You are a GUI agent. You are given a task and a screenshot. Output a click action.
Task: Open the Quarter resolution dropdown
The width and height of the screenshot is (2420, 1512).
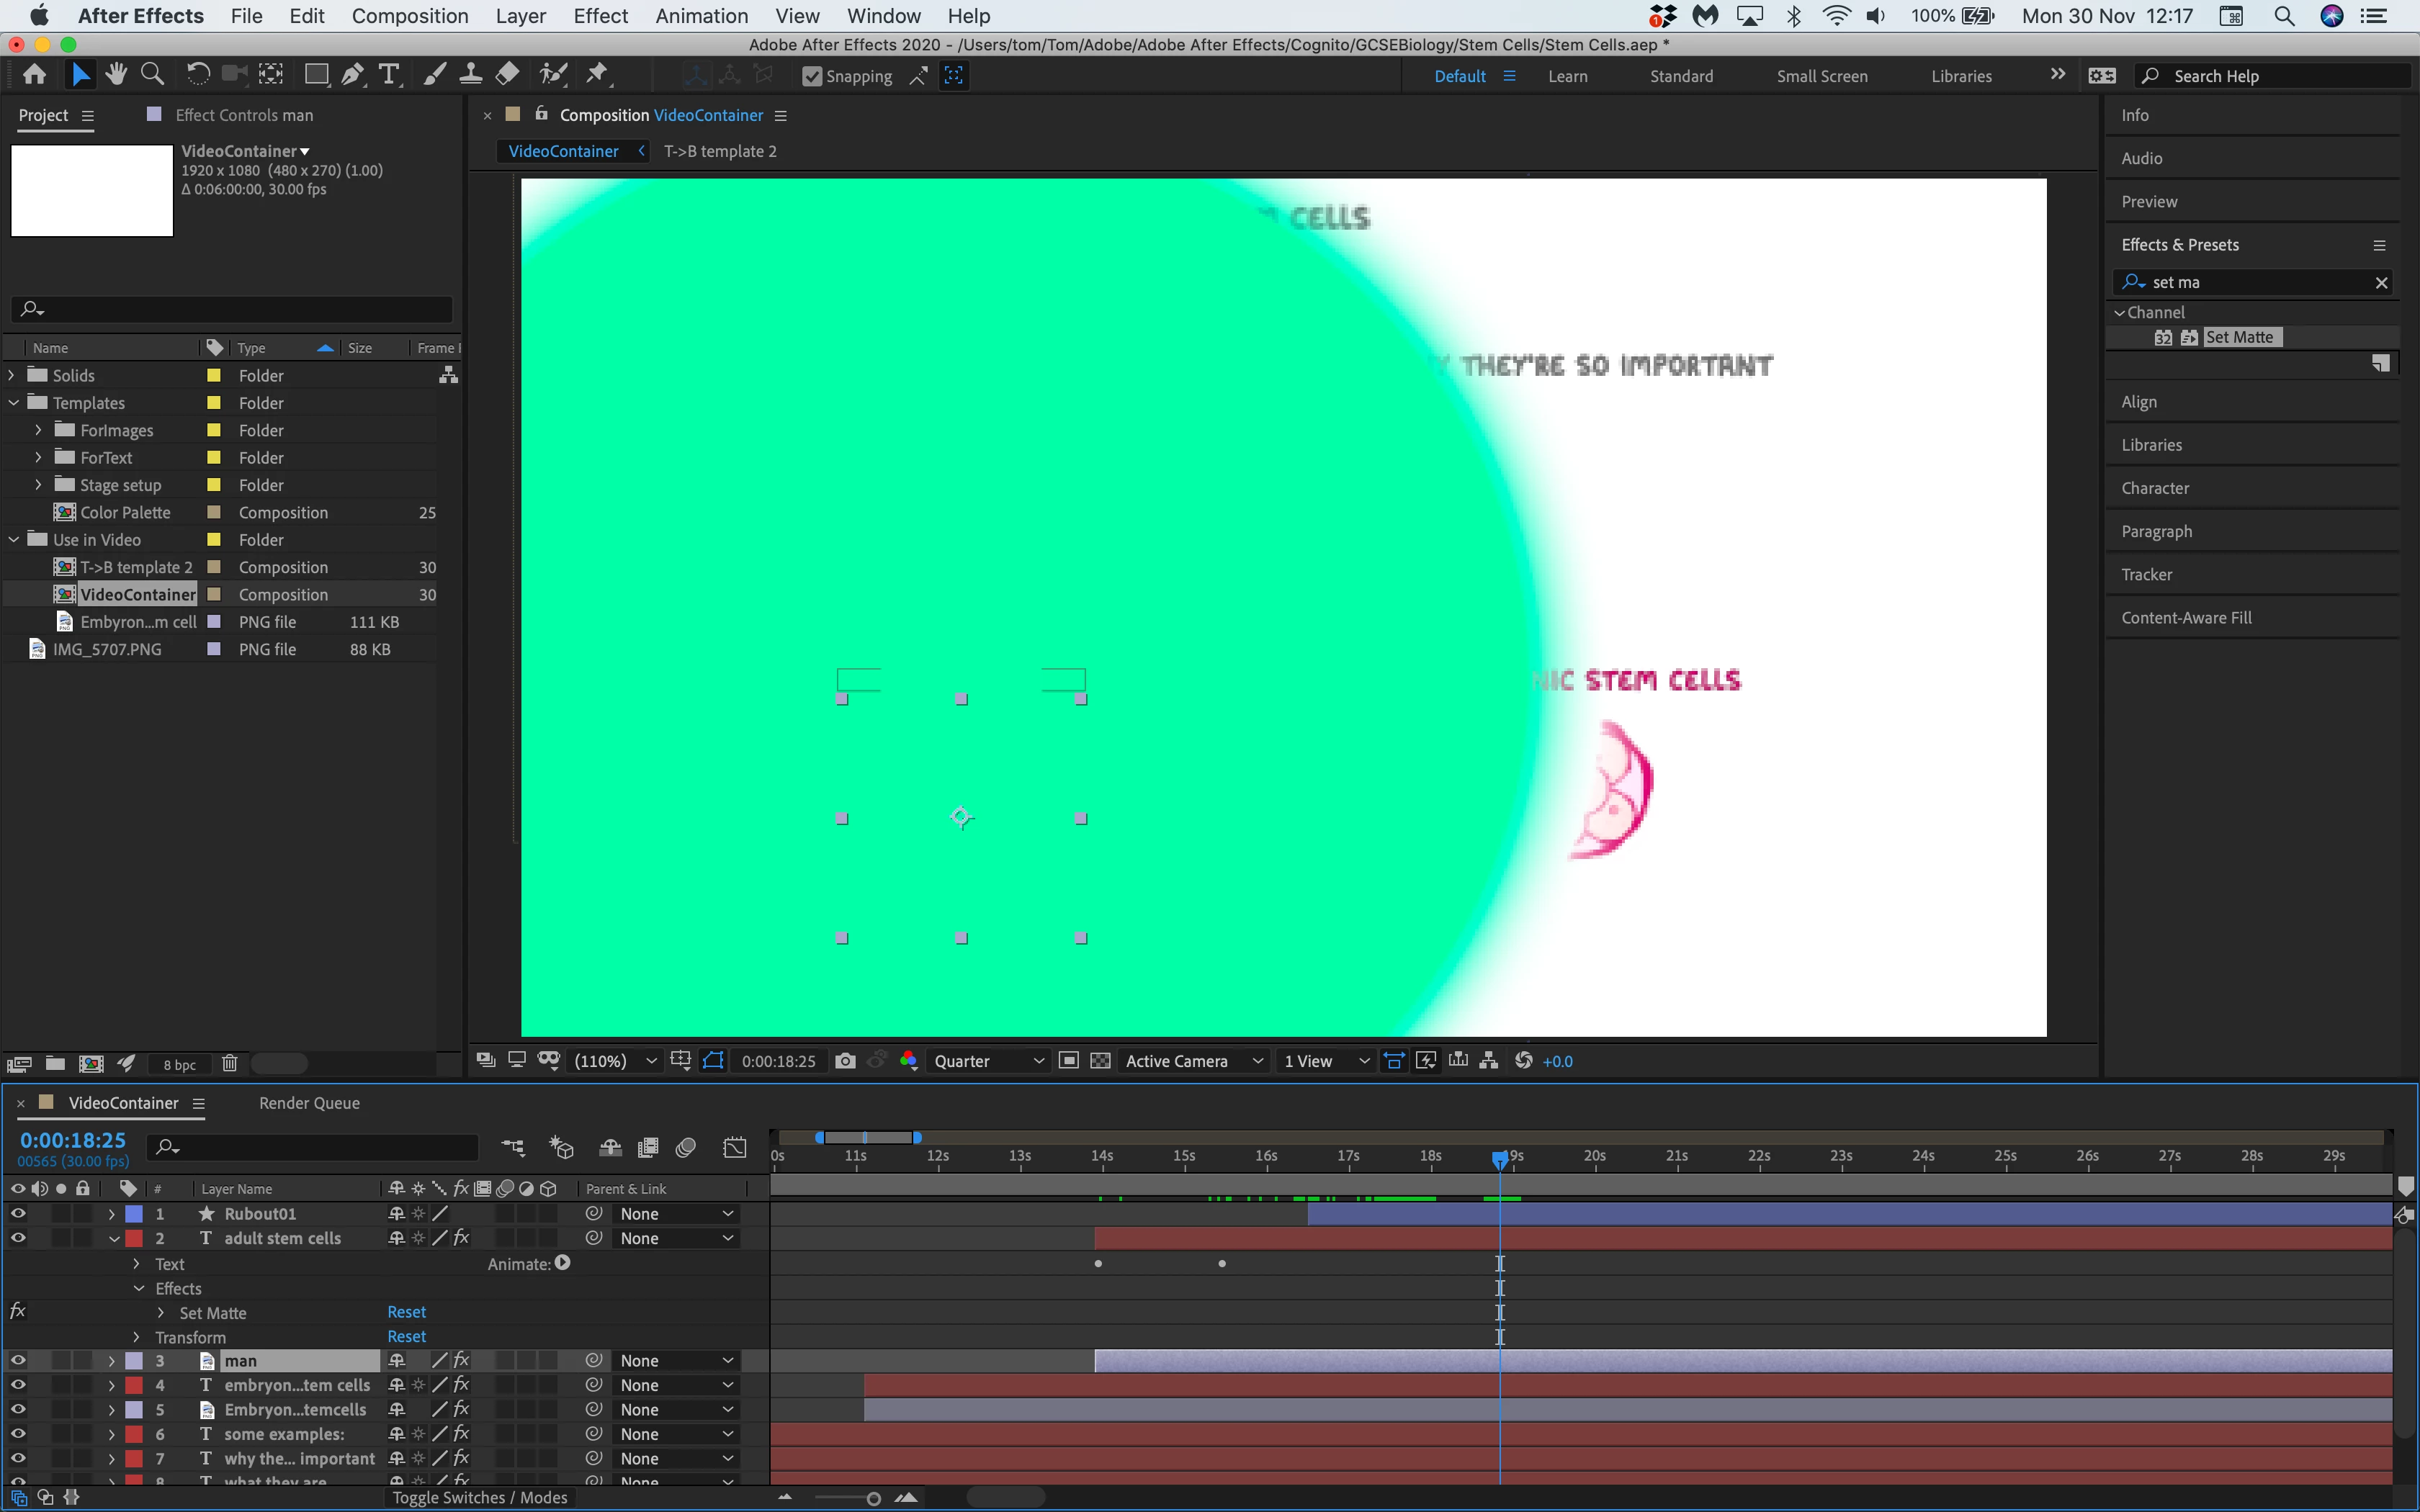[x=988, y=1061]
